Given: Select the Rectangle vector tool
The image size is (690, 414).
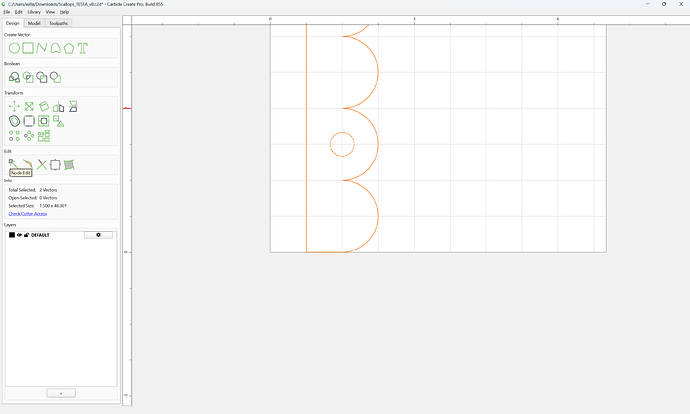Looking at the screenshot, I should coord(28,48).
